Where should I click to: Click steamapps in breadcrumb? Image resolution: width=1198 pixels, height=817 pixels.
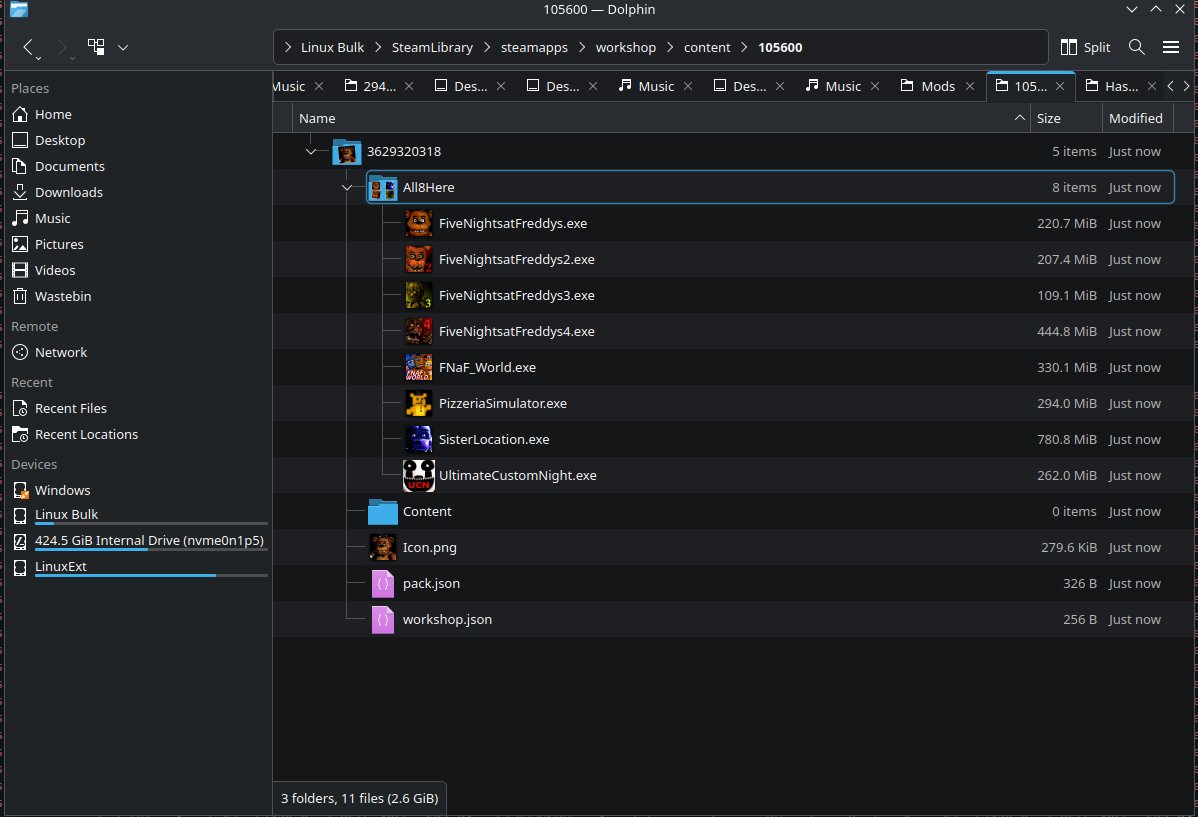pyautogui.click(x=534, y=47)
